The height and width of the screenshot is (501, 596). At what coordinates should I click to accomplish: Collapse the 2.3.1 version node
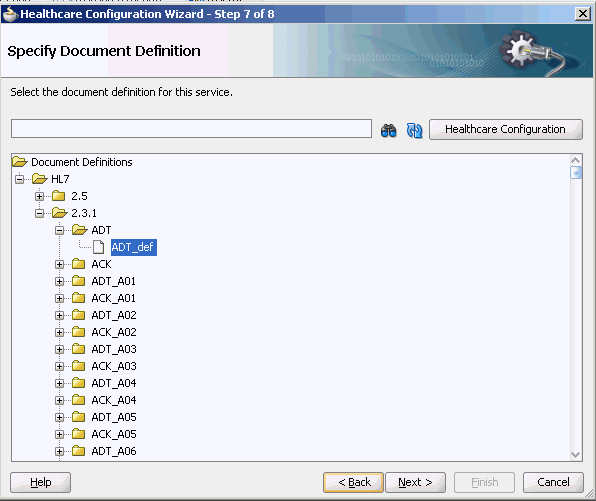click(40, 213)
